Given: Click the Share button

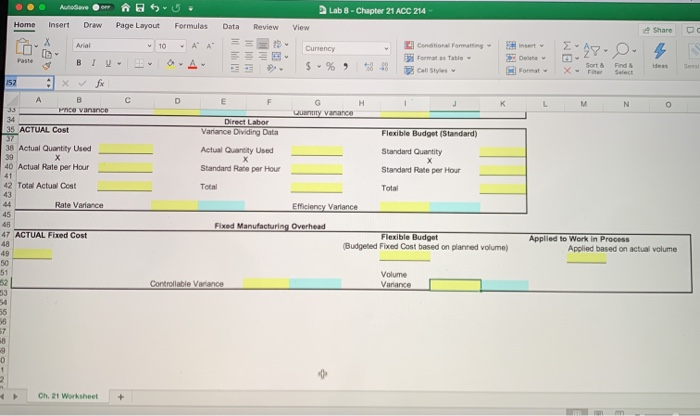Looking at the screenshot, I should 657,30.
